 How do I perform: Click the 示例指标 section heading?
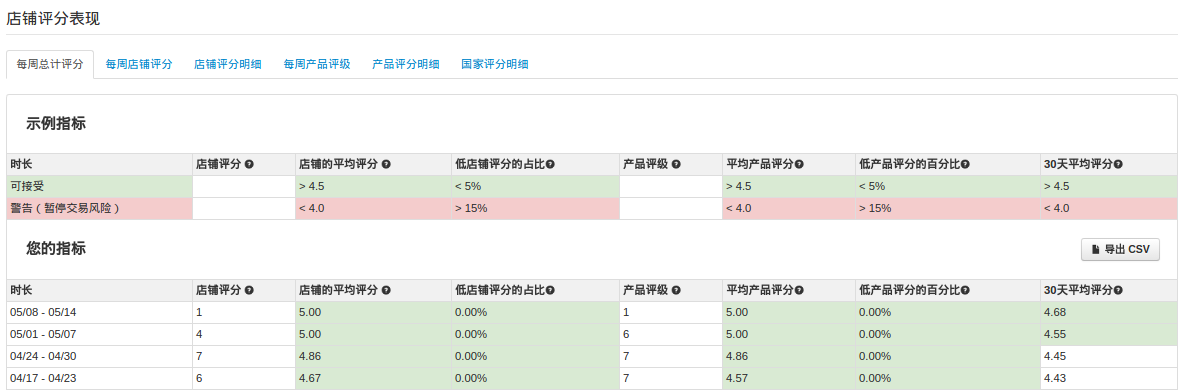(x=56, y=123)
